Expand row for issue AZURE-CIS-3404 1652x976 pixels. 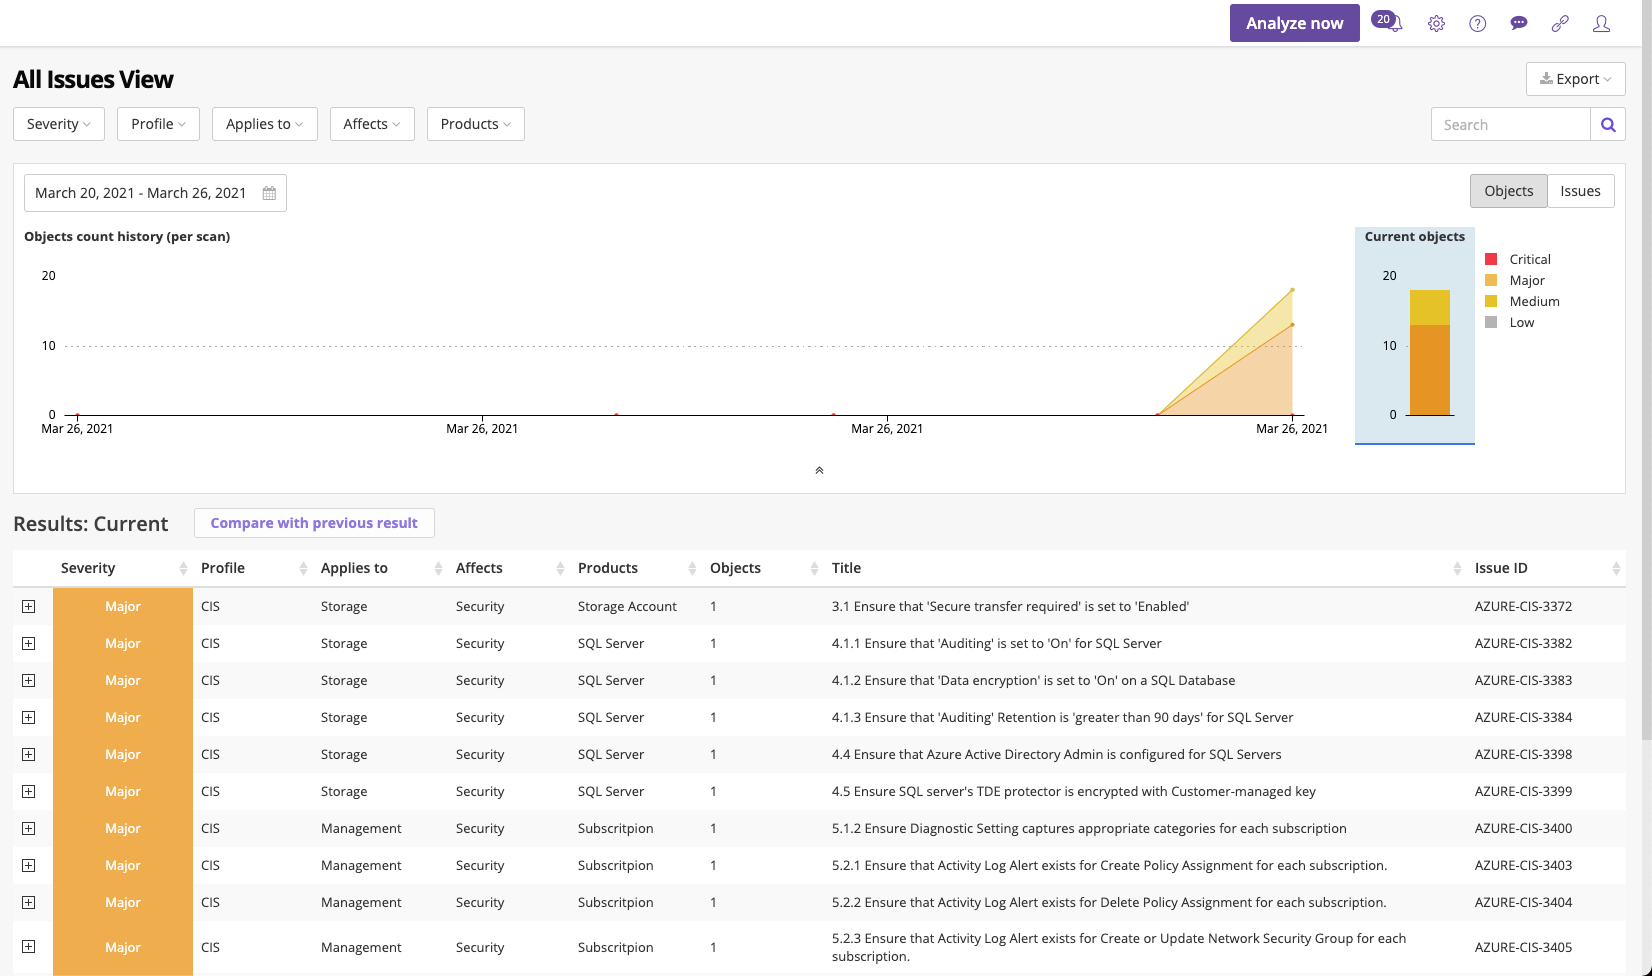(29, 902)
